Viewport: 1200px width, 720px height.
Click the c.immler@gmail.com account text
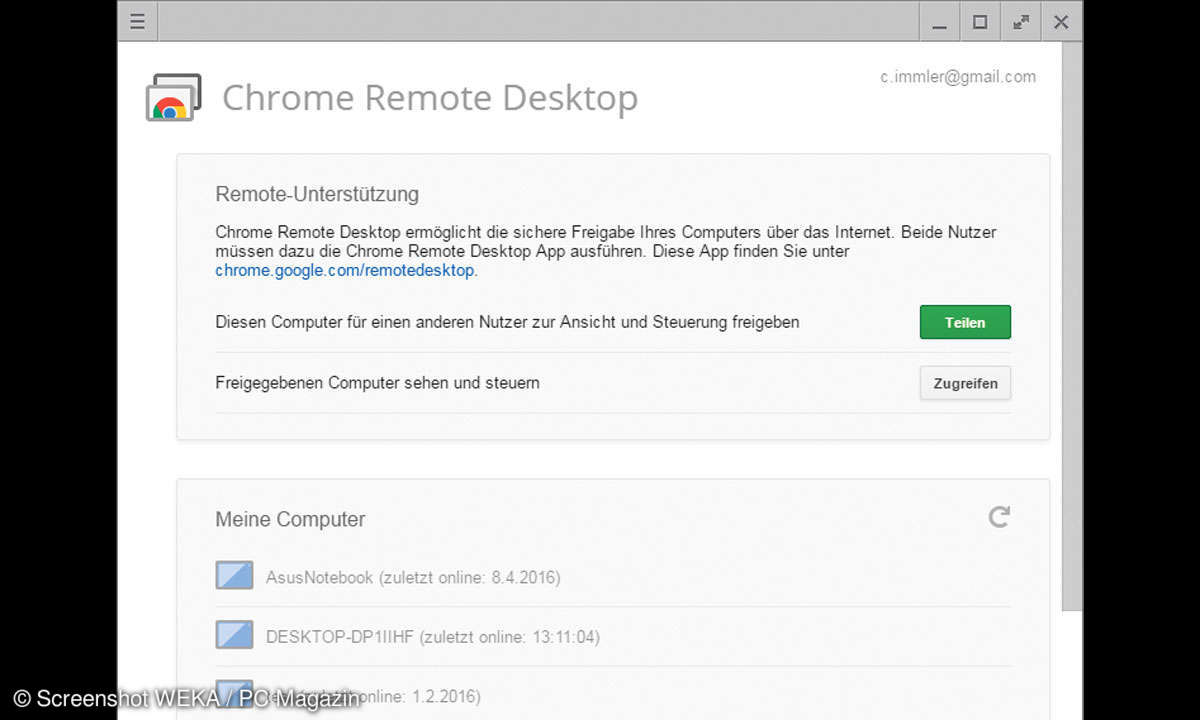click(958, 77)
